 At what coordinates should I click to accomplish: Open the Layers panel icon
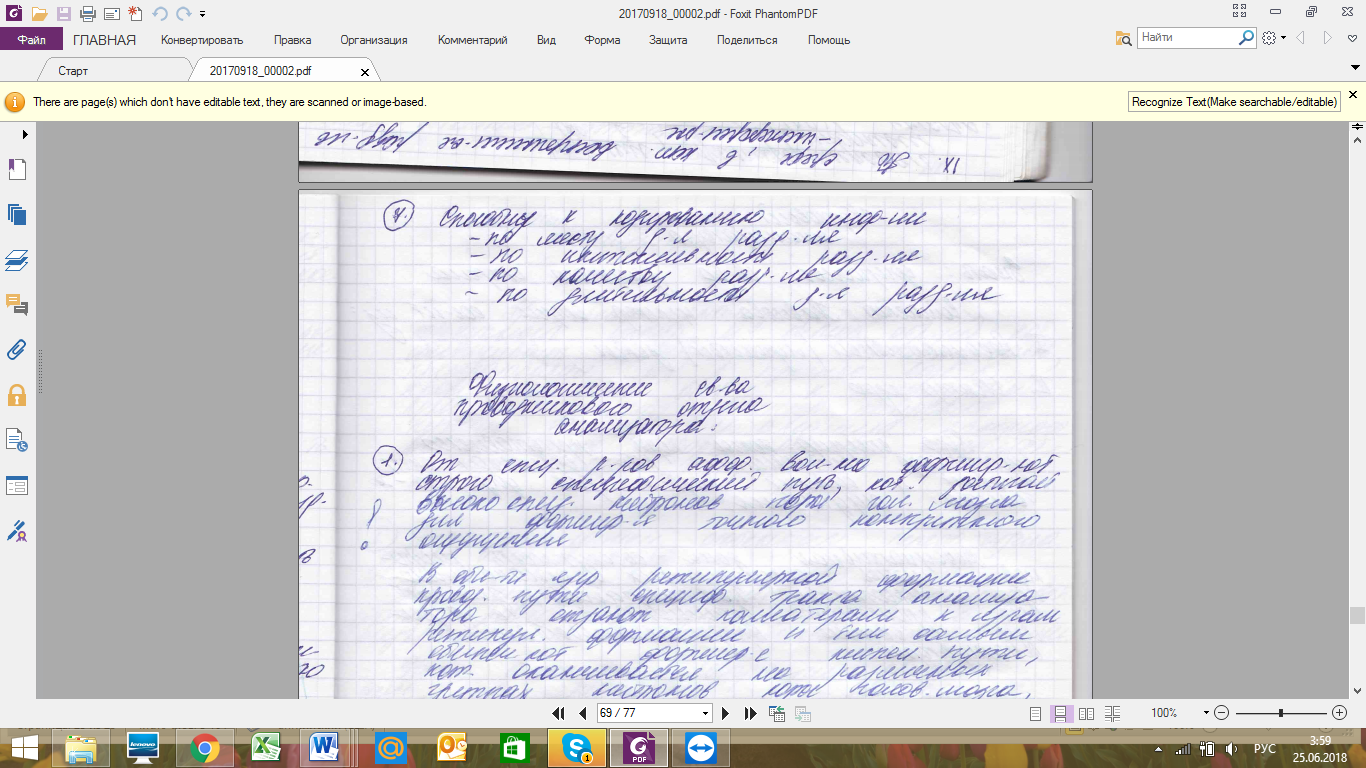[x=17, y=260]
